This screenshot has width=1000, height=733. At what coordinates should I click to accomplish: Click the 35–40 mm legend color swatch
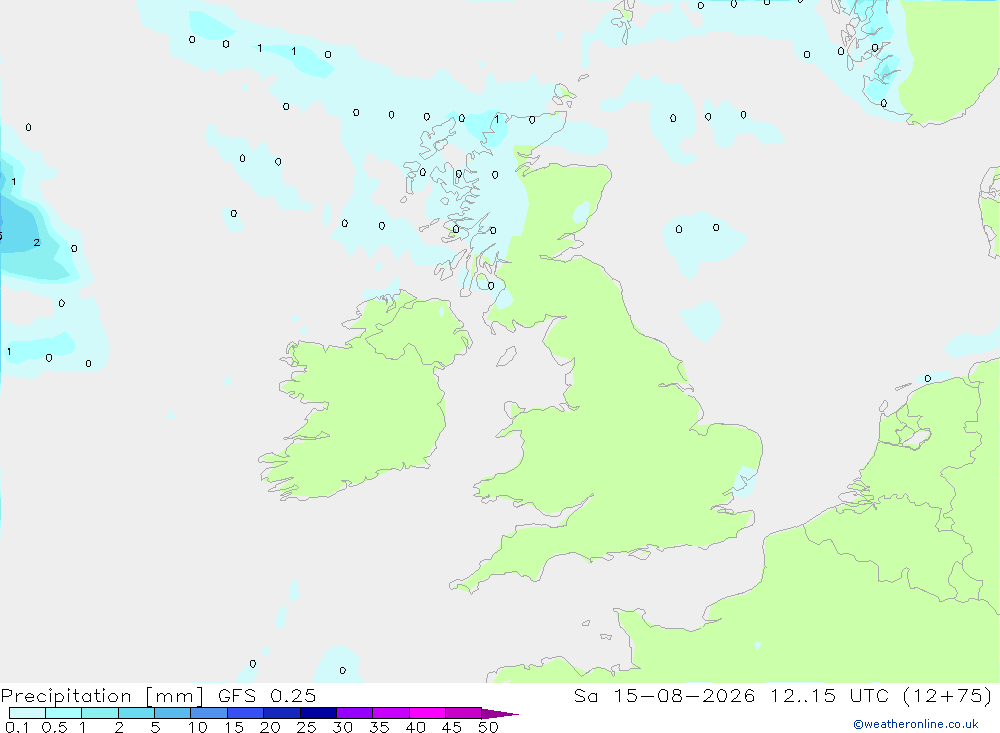(391, 713)
